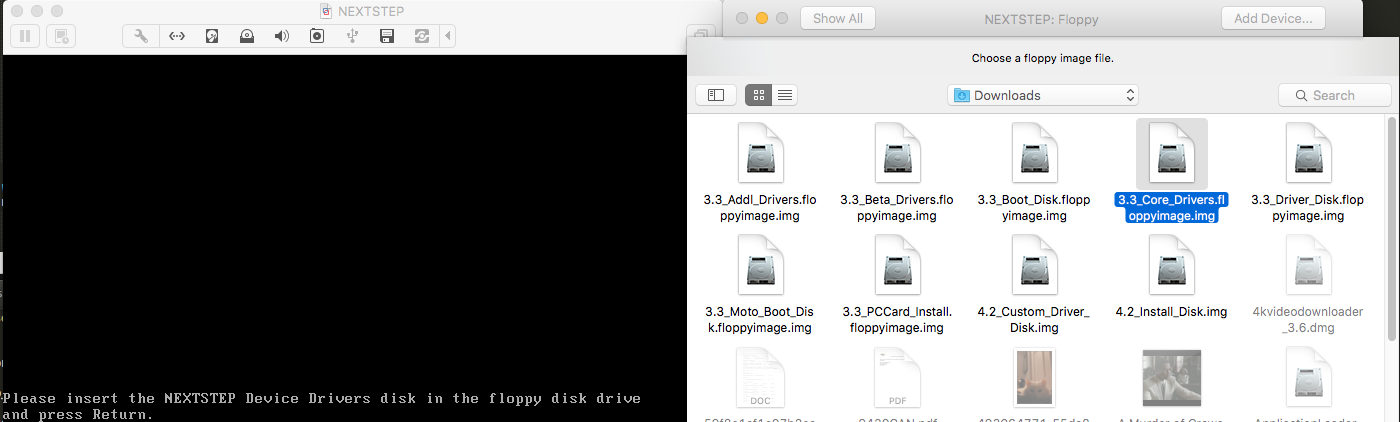Click the bottom-right disk image file icon

coord(1309,377)
